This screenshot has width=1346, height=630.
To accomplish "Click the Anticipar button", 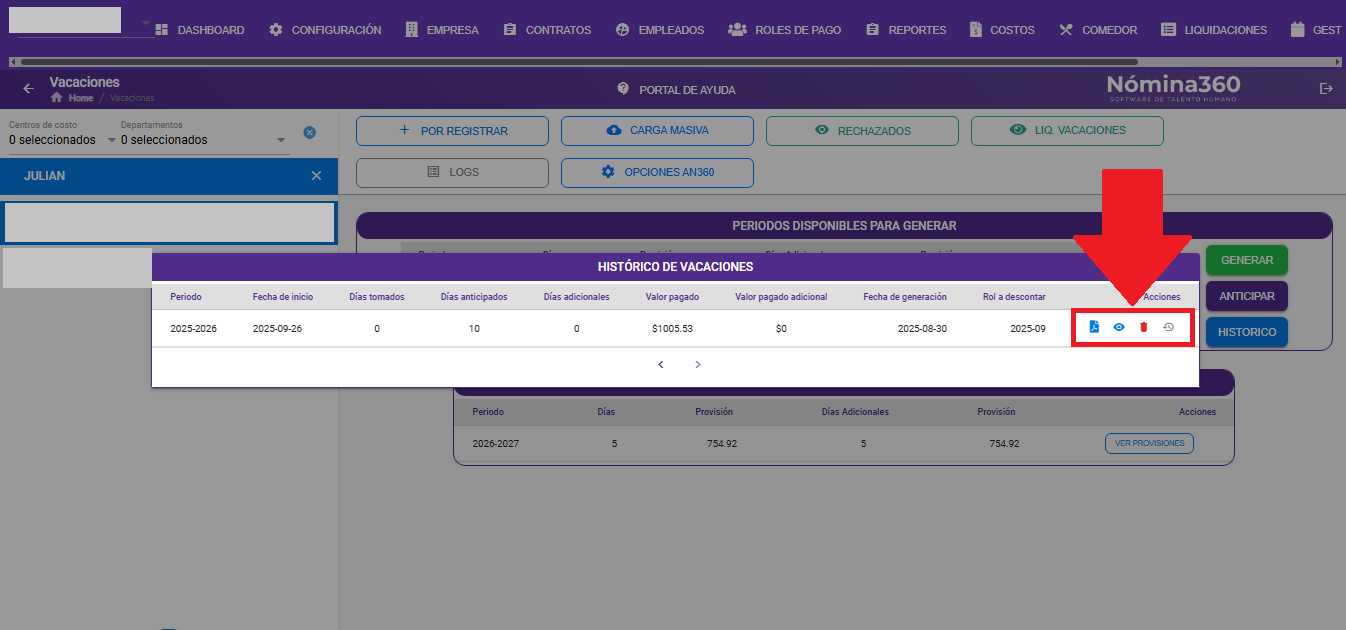I will click(x=1246, y=296).
